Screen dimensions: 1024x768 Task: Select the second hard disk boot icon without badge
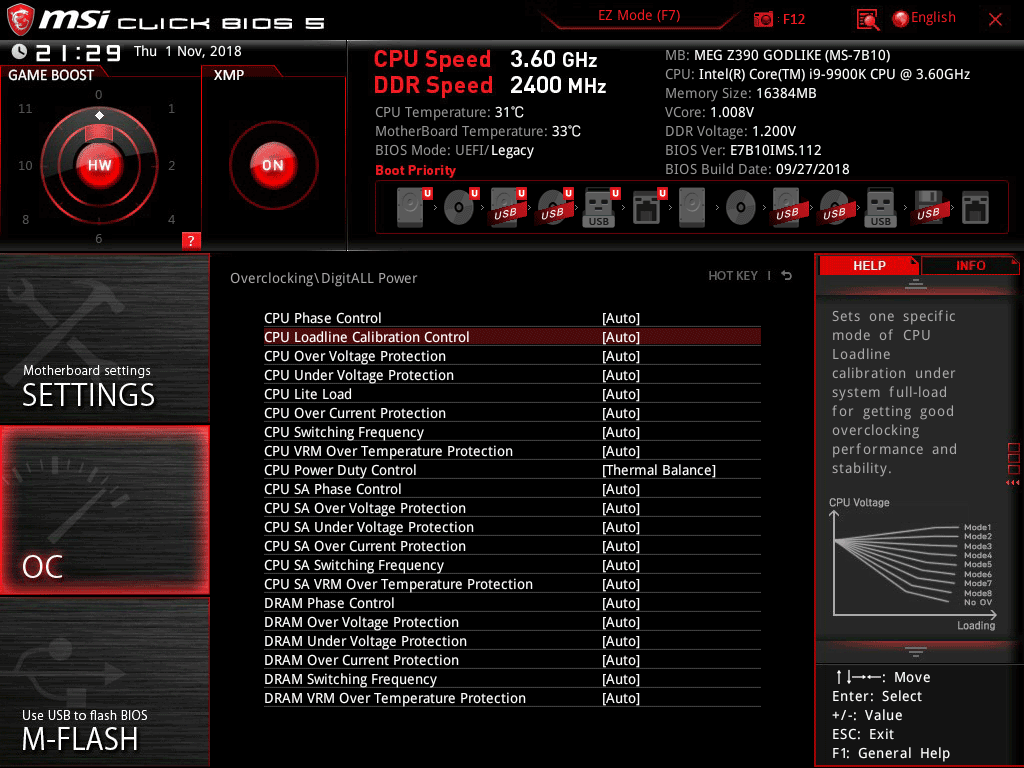pyautogui.click(x=692, y=207)
